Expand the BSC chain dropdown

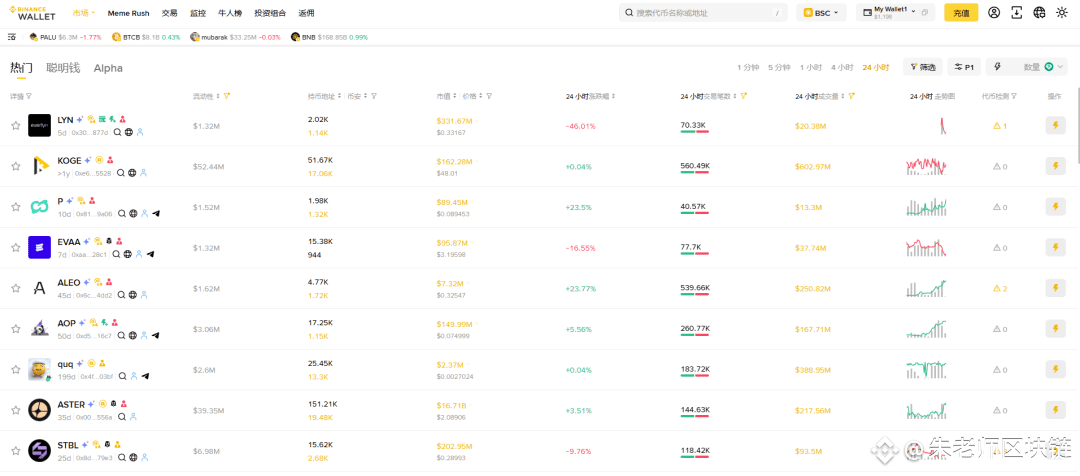[821, 12]
